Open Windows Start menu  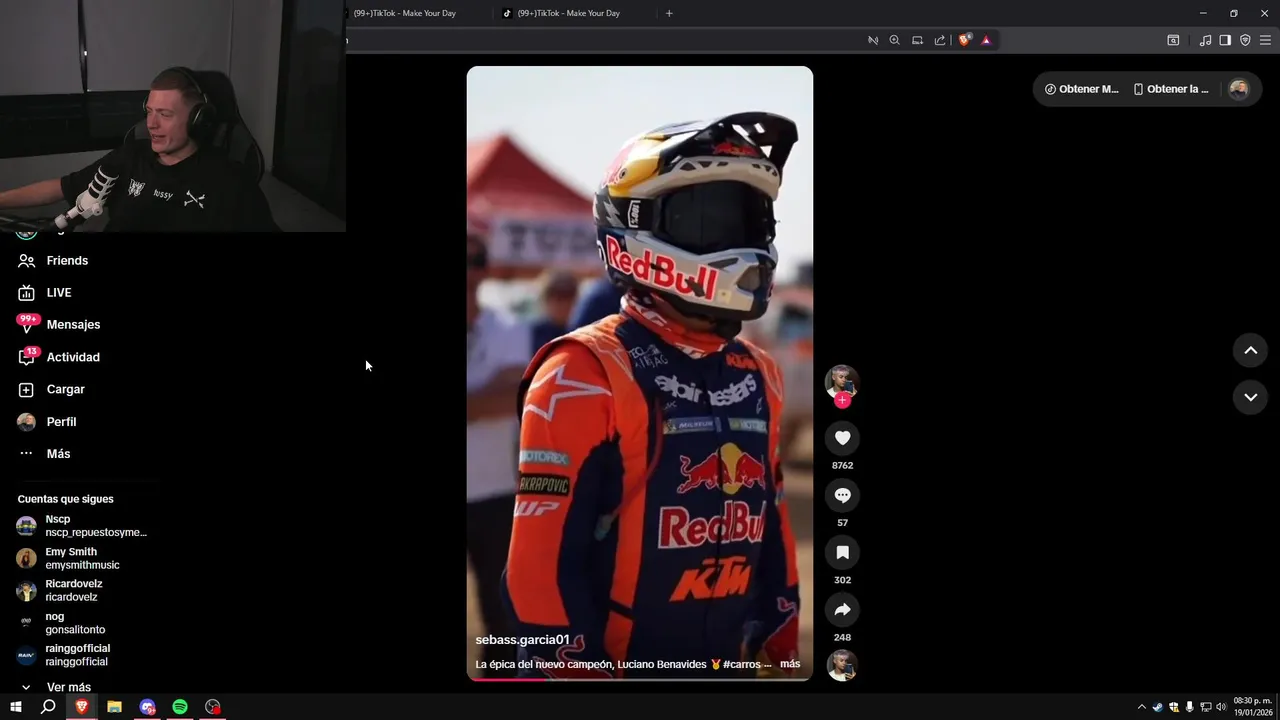[x=16, y=707]
